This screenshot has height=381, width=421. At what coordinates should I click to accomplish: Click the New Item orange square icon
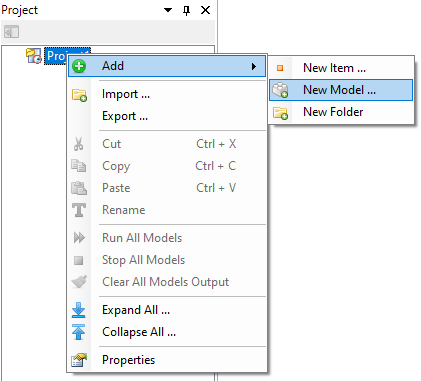(x=280, y=68)
